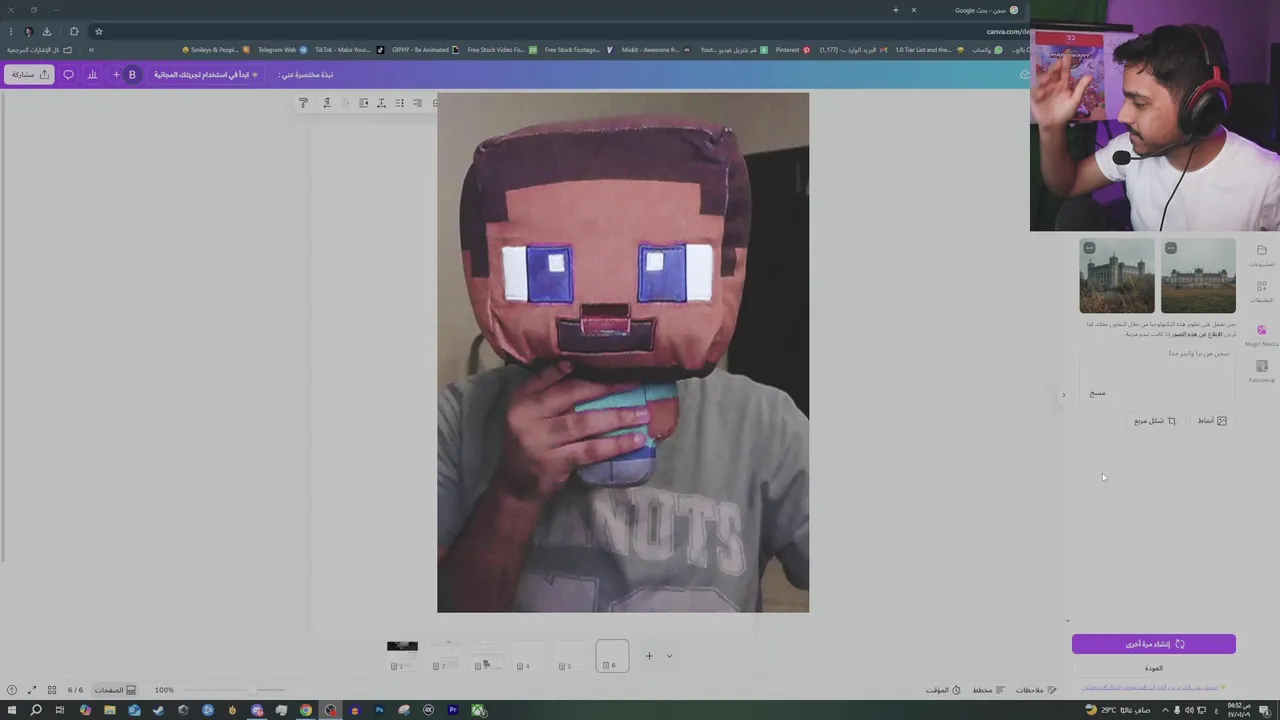
Task: Enter fullscreen with expand arrows icon
Action: [32, 690]
